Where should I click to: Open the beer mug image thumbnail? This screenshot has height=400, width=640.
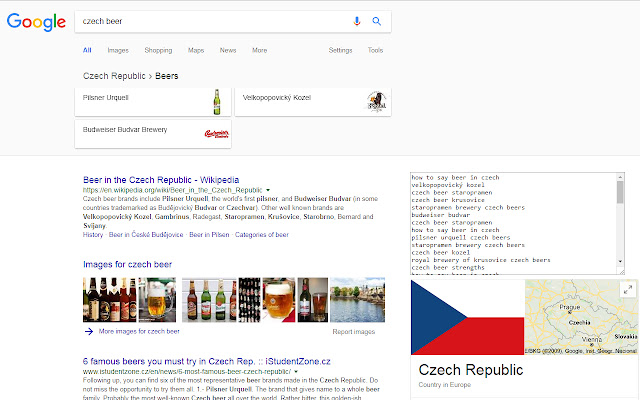[157, 300]
